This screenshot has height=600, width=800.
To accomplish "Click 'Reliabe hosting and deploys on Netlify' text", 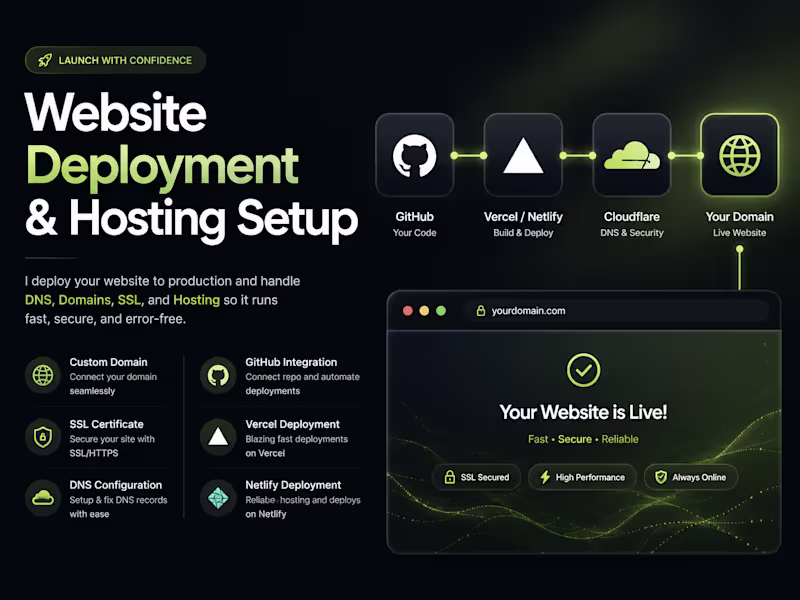I will [x=303, y=507].
